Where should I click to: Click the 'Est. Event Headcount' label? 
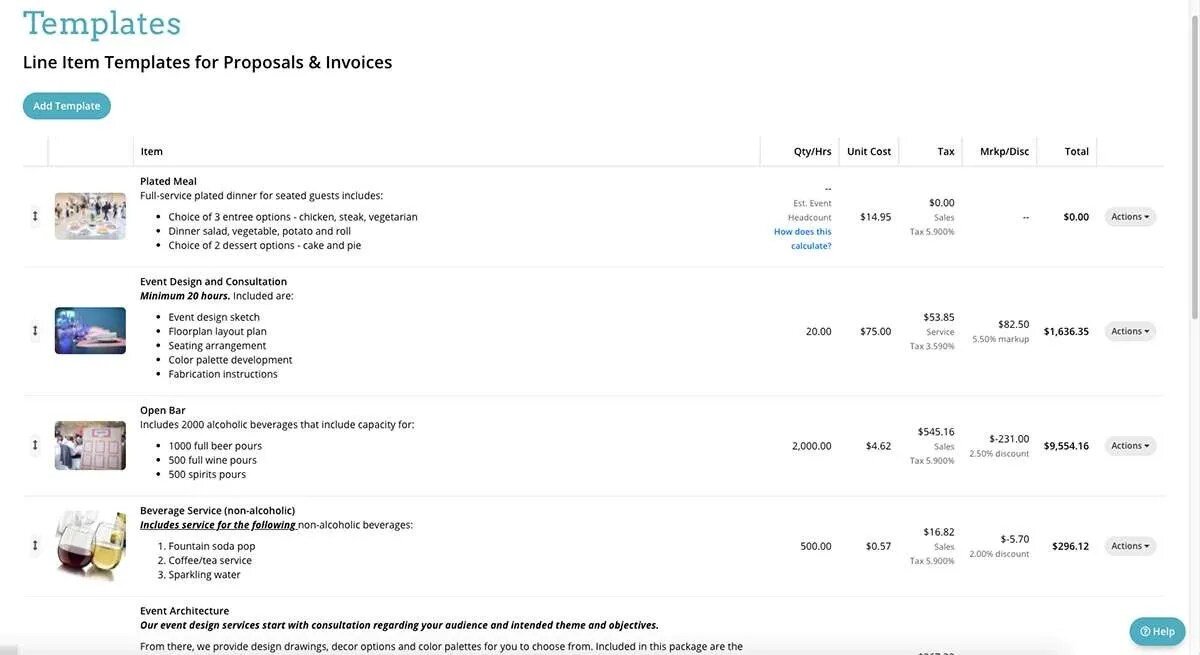(810, 210)
